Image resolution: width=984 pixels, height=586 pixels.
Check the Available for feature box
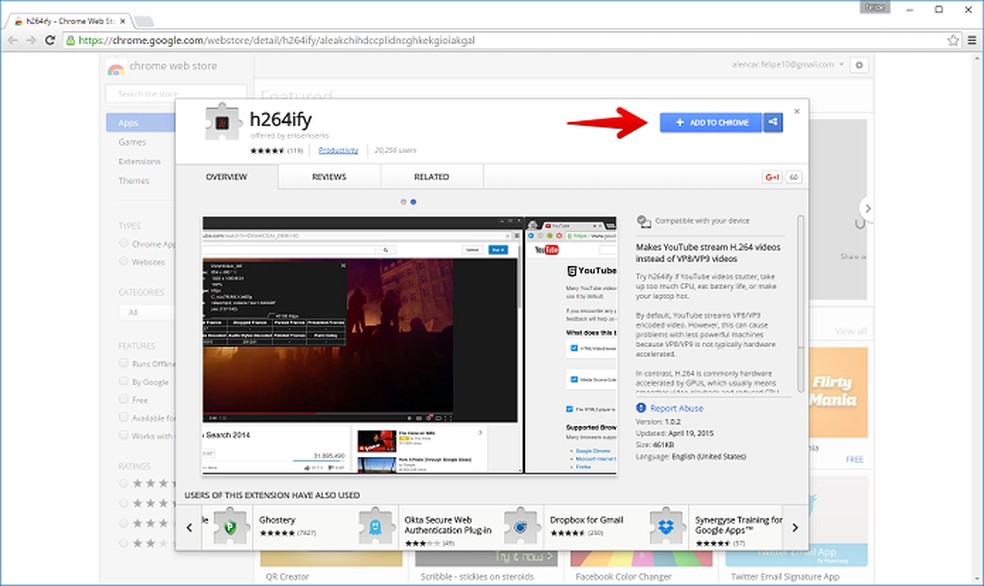(x=124, y=417)
